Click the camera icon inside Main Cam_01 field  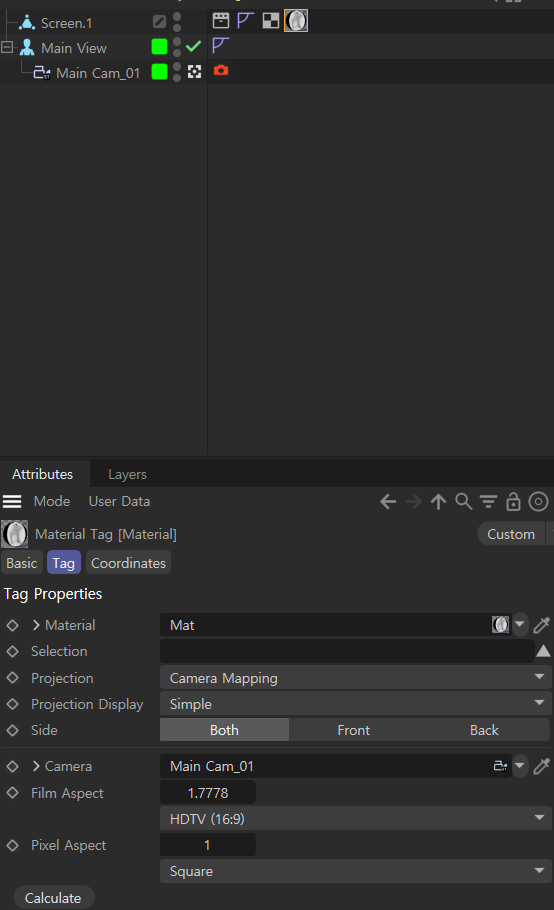500,766
